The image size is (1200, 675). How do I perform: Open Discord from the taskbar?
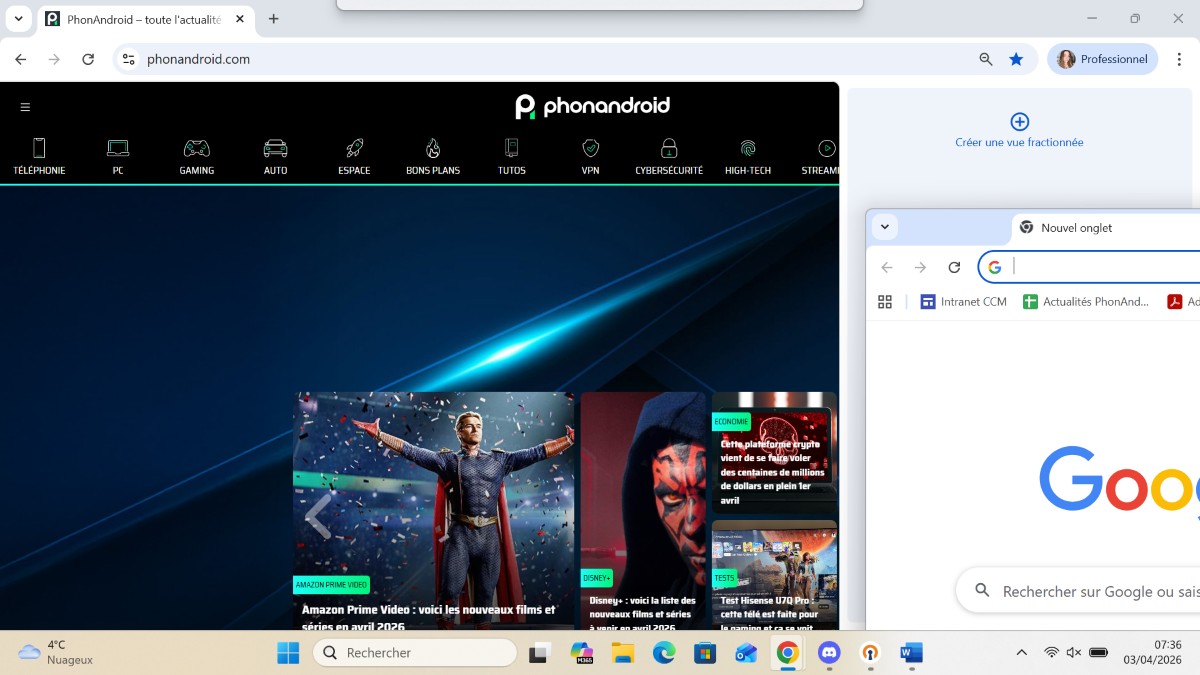(x=829, y=653)
